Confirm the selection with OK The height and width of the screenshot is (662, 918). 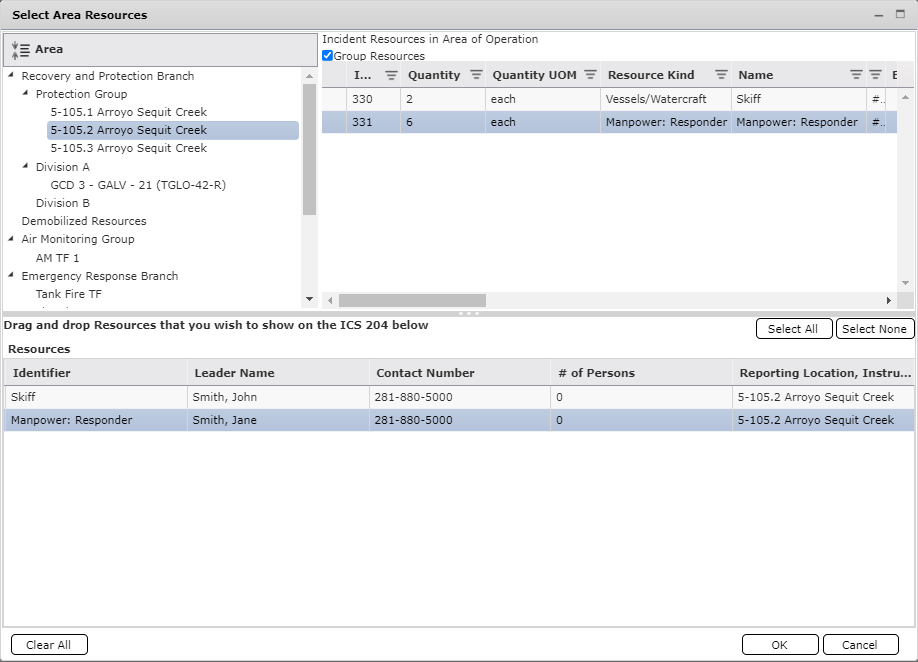(x=779, y=645)
